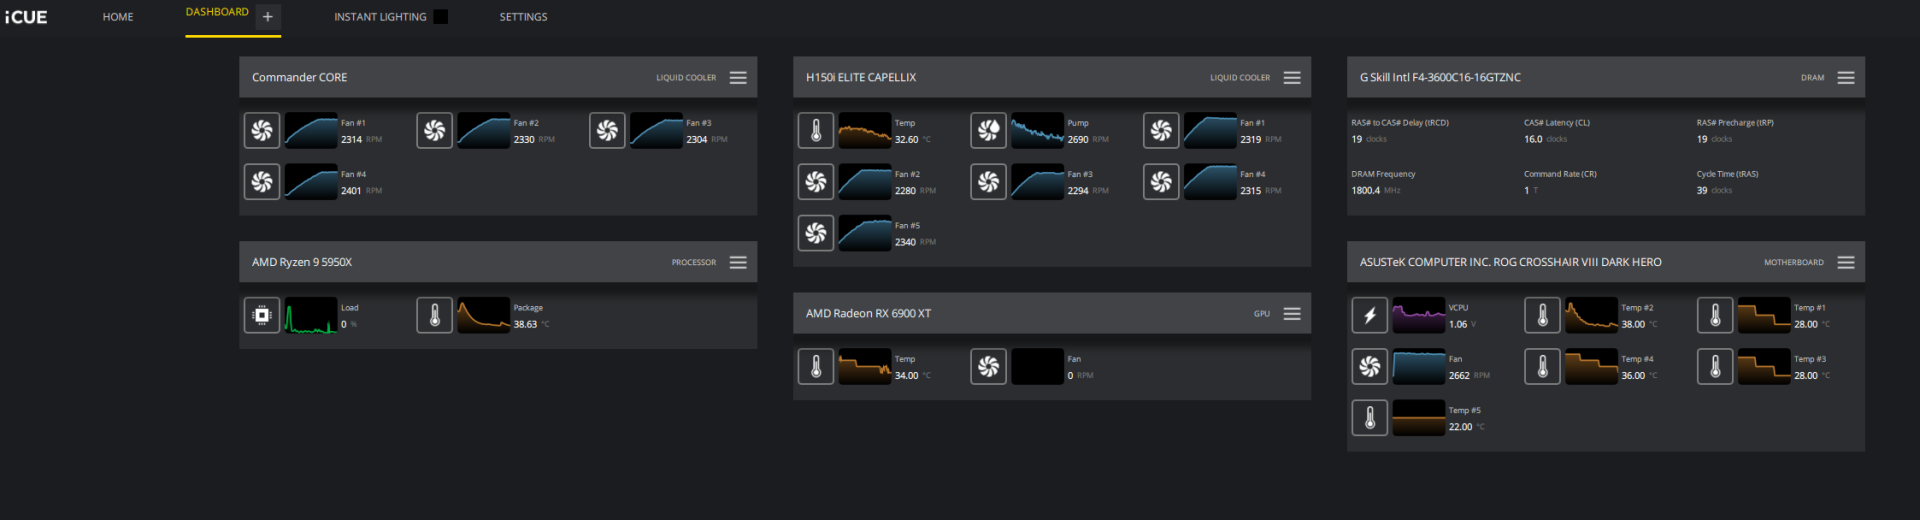
Task: Click motherboard Fan 2662 RPM fan icon
Action: (x=1370, y=367)
